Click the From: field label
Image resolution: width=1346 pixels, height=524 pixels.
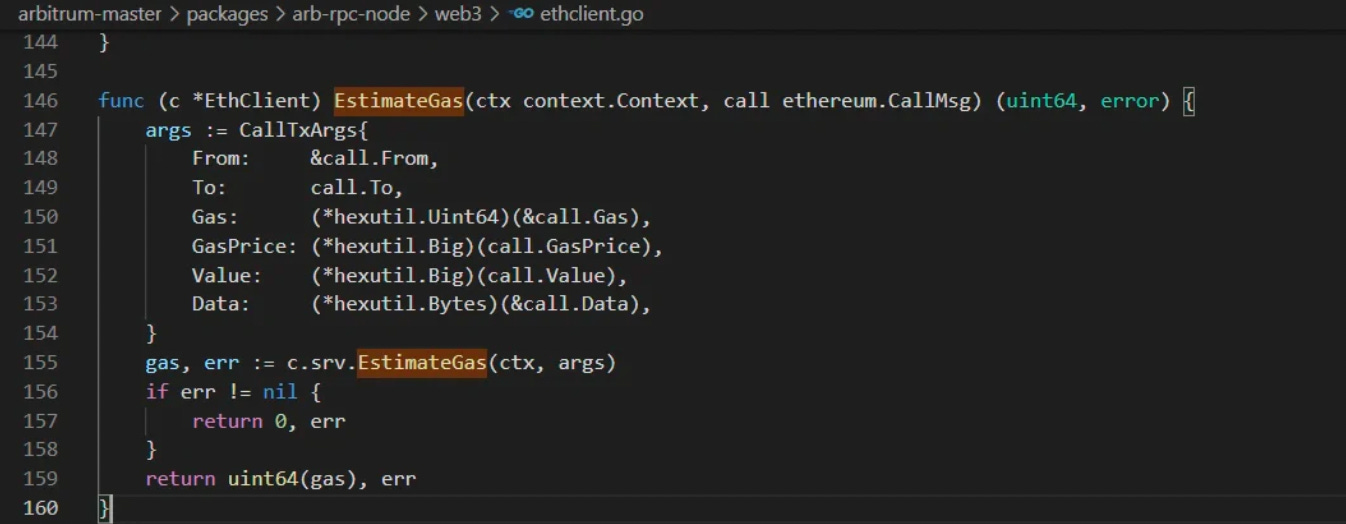221,159
